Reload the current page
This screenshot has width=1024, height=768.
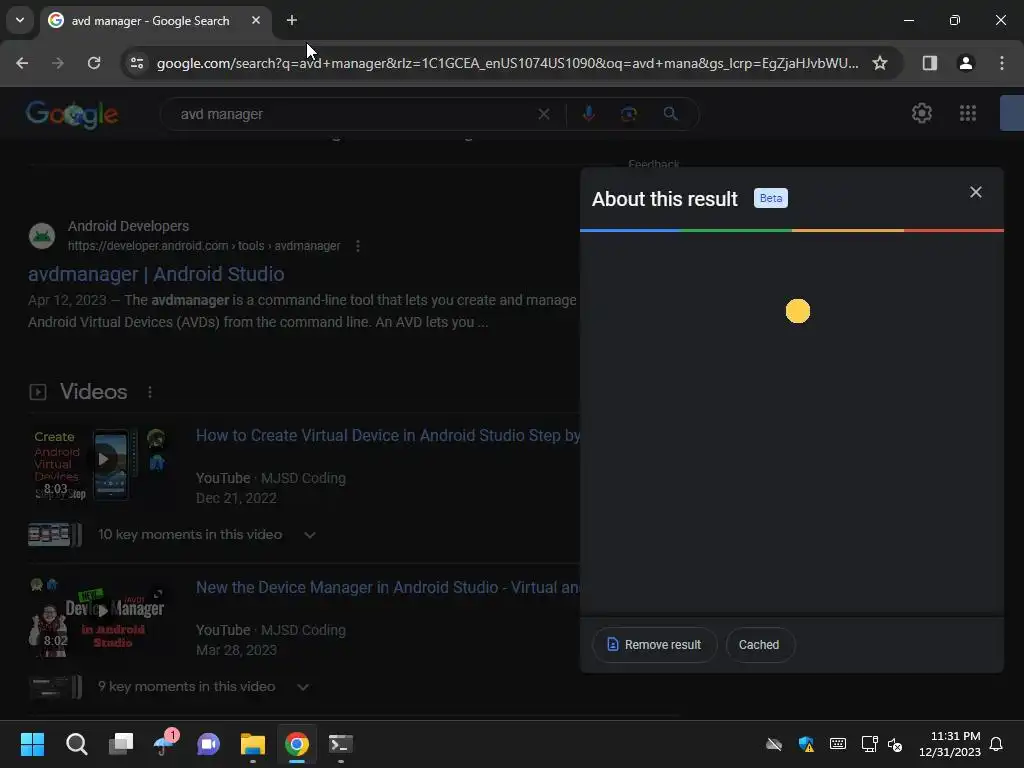click(x=94, y=63)
